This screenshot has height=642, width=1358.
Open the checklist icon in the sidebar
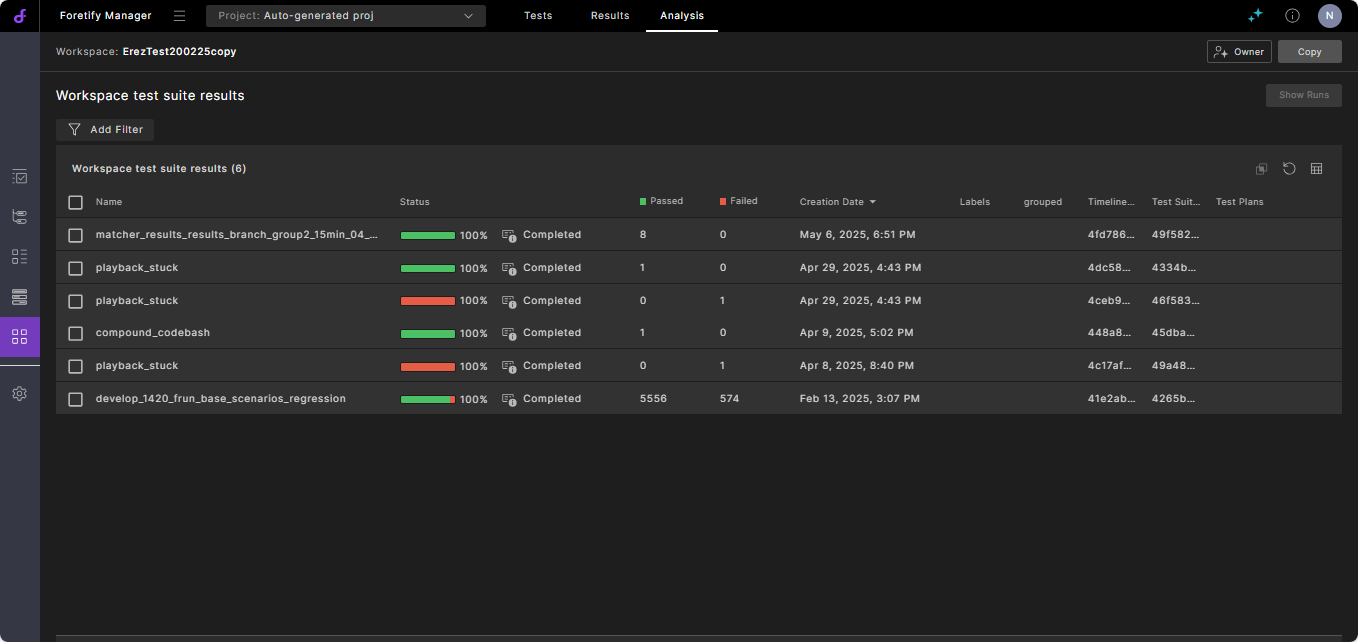(x=19, y=176)
